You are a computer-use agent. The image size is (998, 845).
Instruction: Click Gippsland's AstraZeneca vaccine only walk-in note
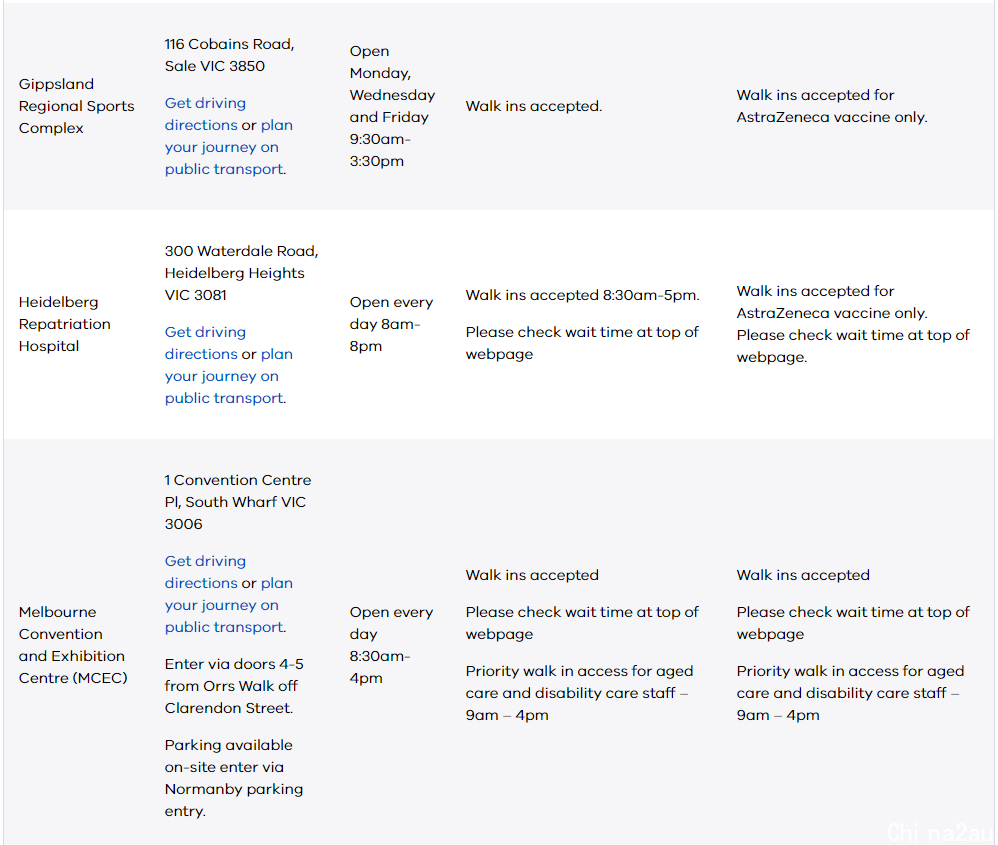(x=832, y=106)
